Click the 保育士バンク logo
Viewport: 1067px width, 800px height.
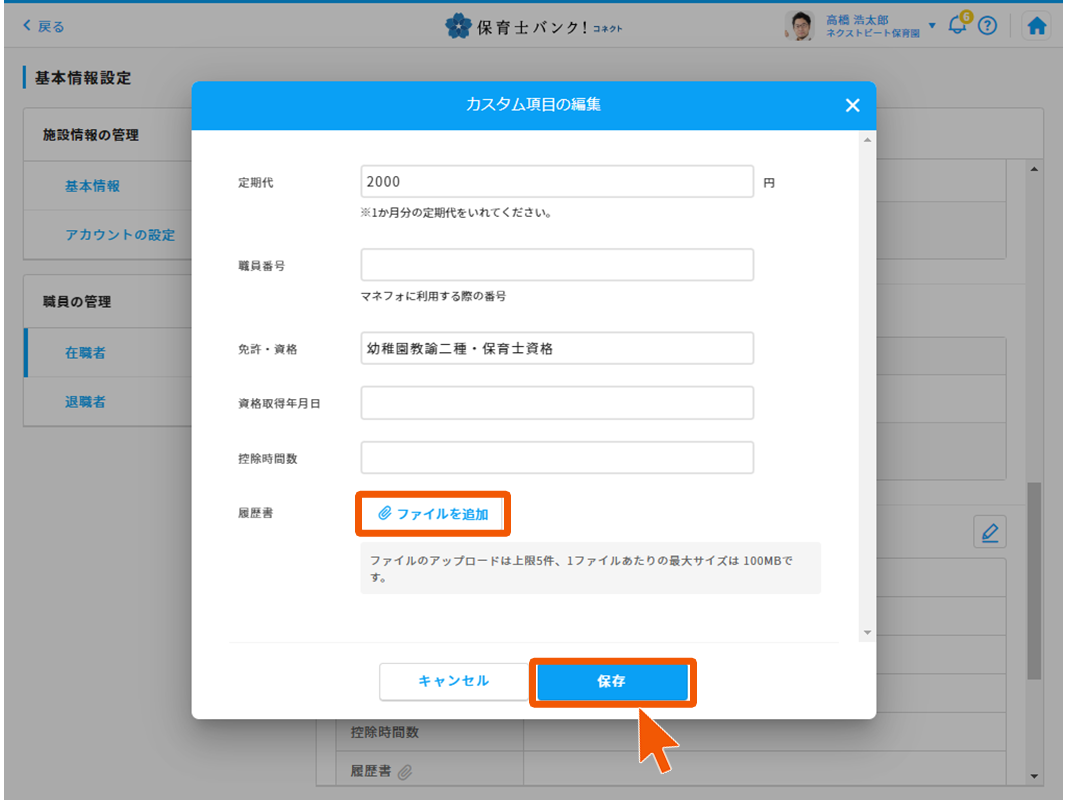533,27
